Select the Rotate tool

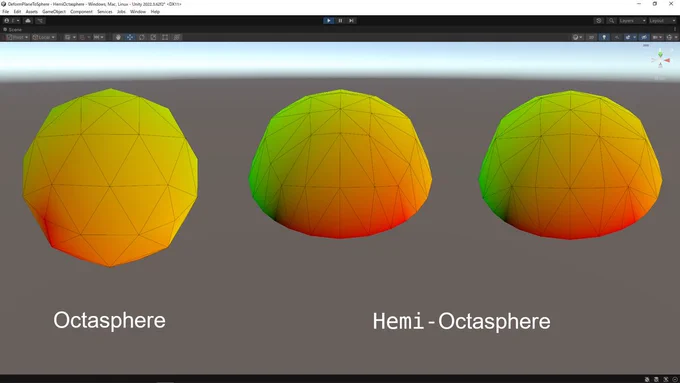[142, 37]
